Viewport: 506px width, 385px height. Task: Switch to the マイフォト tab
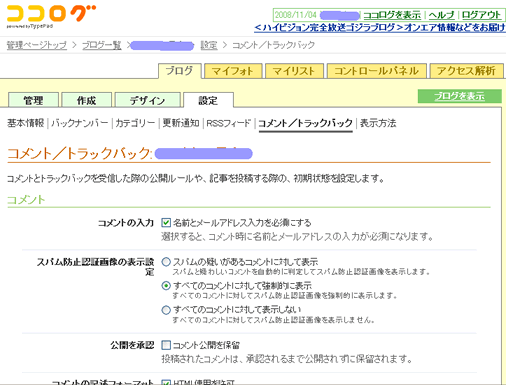(x=233, y=71)
